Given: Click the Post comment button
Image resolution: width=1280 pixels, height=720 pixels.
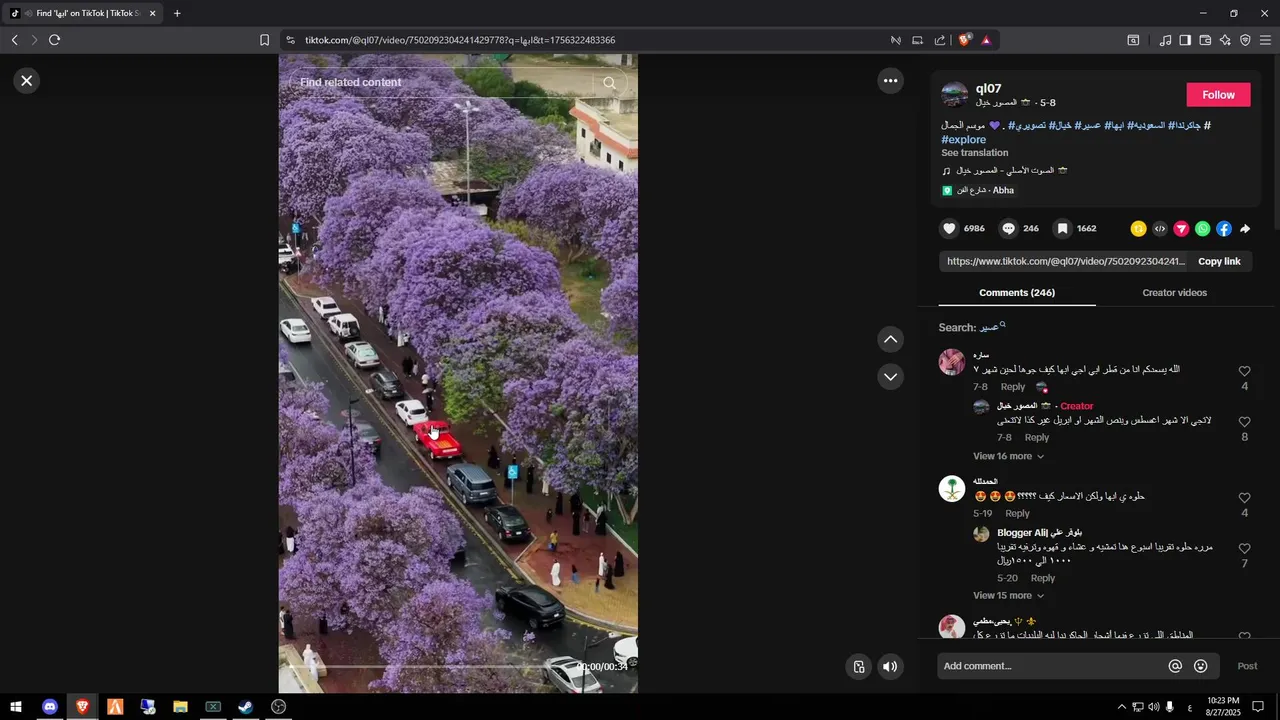Looking at the screenshot, I should pyautogui.click(x=1247, y=667).
